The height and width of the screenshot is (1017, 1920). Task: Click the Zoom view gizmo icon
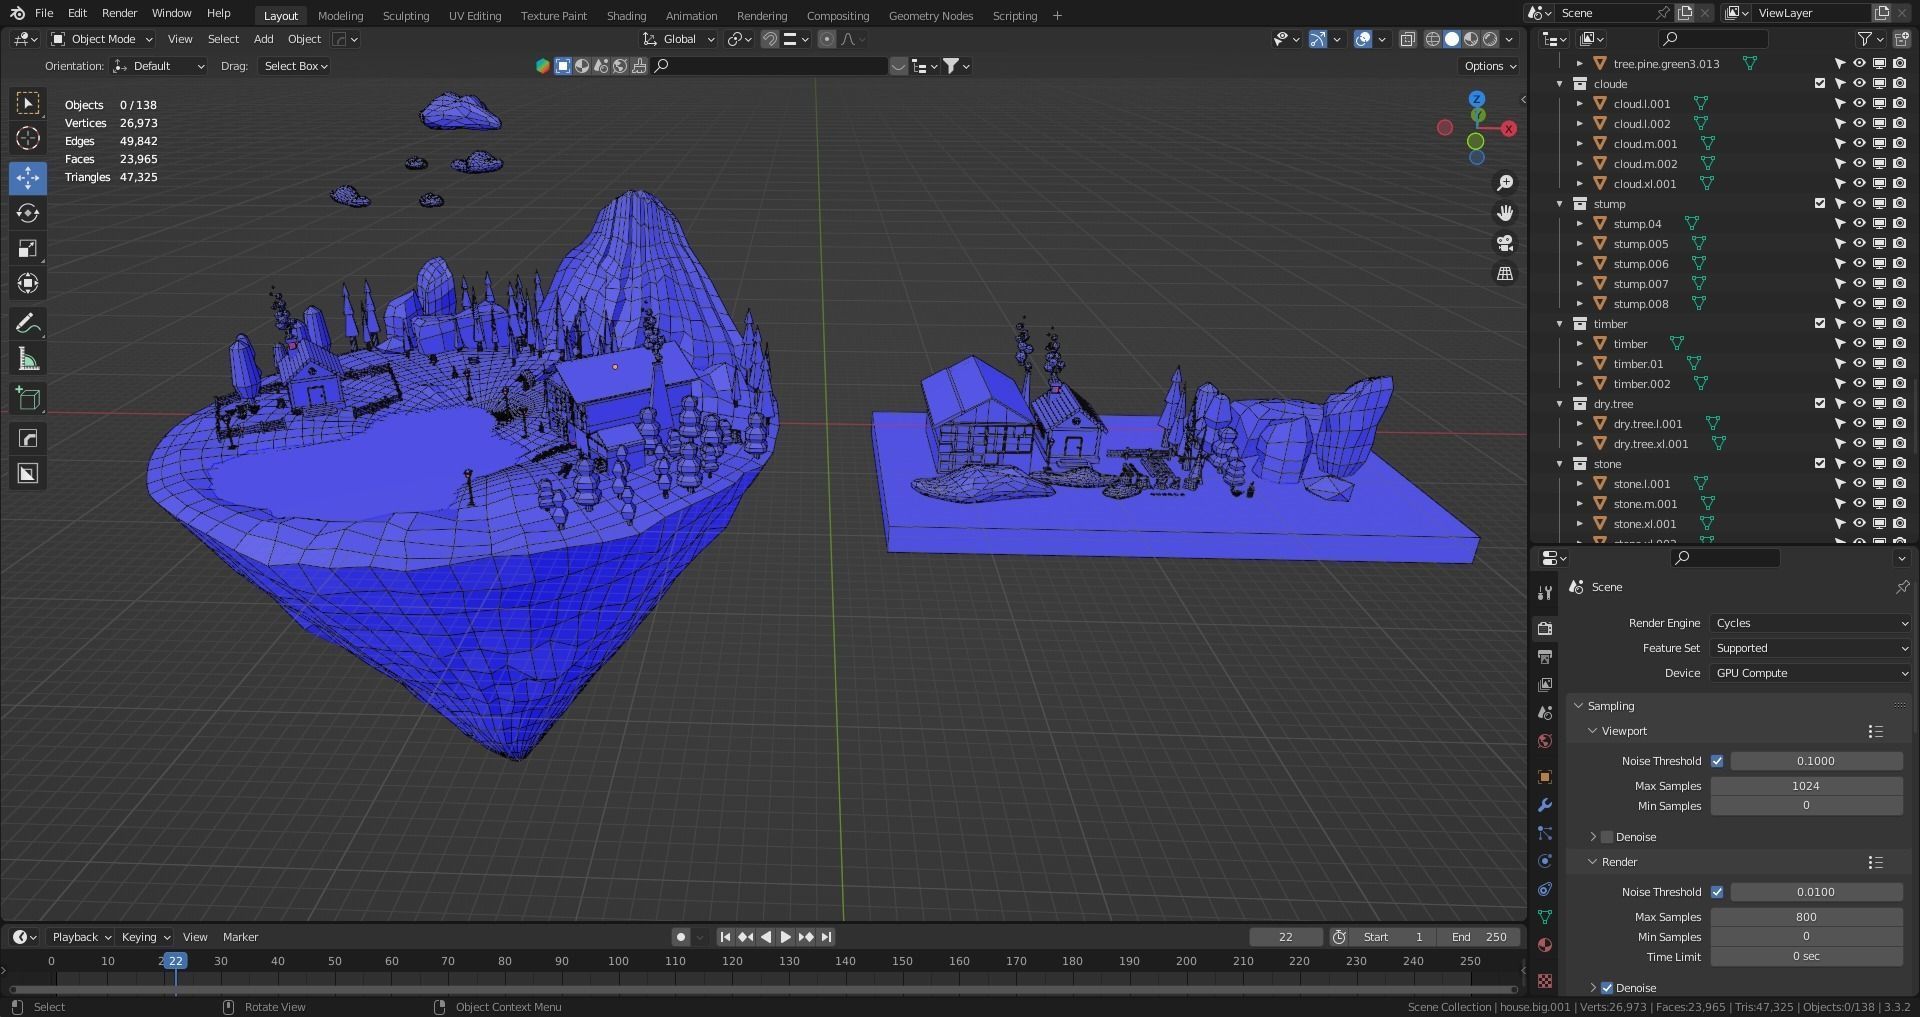coord(1505,183)
